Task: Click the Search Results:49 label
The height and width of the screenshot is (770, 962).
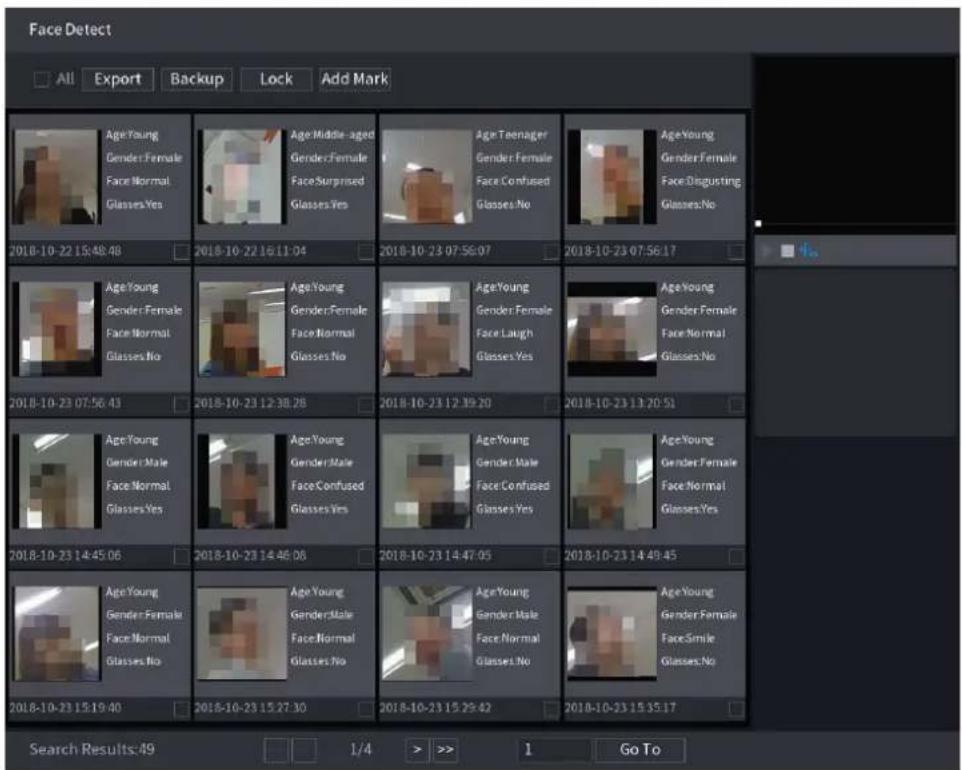Action: click(92, 749)
